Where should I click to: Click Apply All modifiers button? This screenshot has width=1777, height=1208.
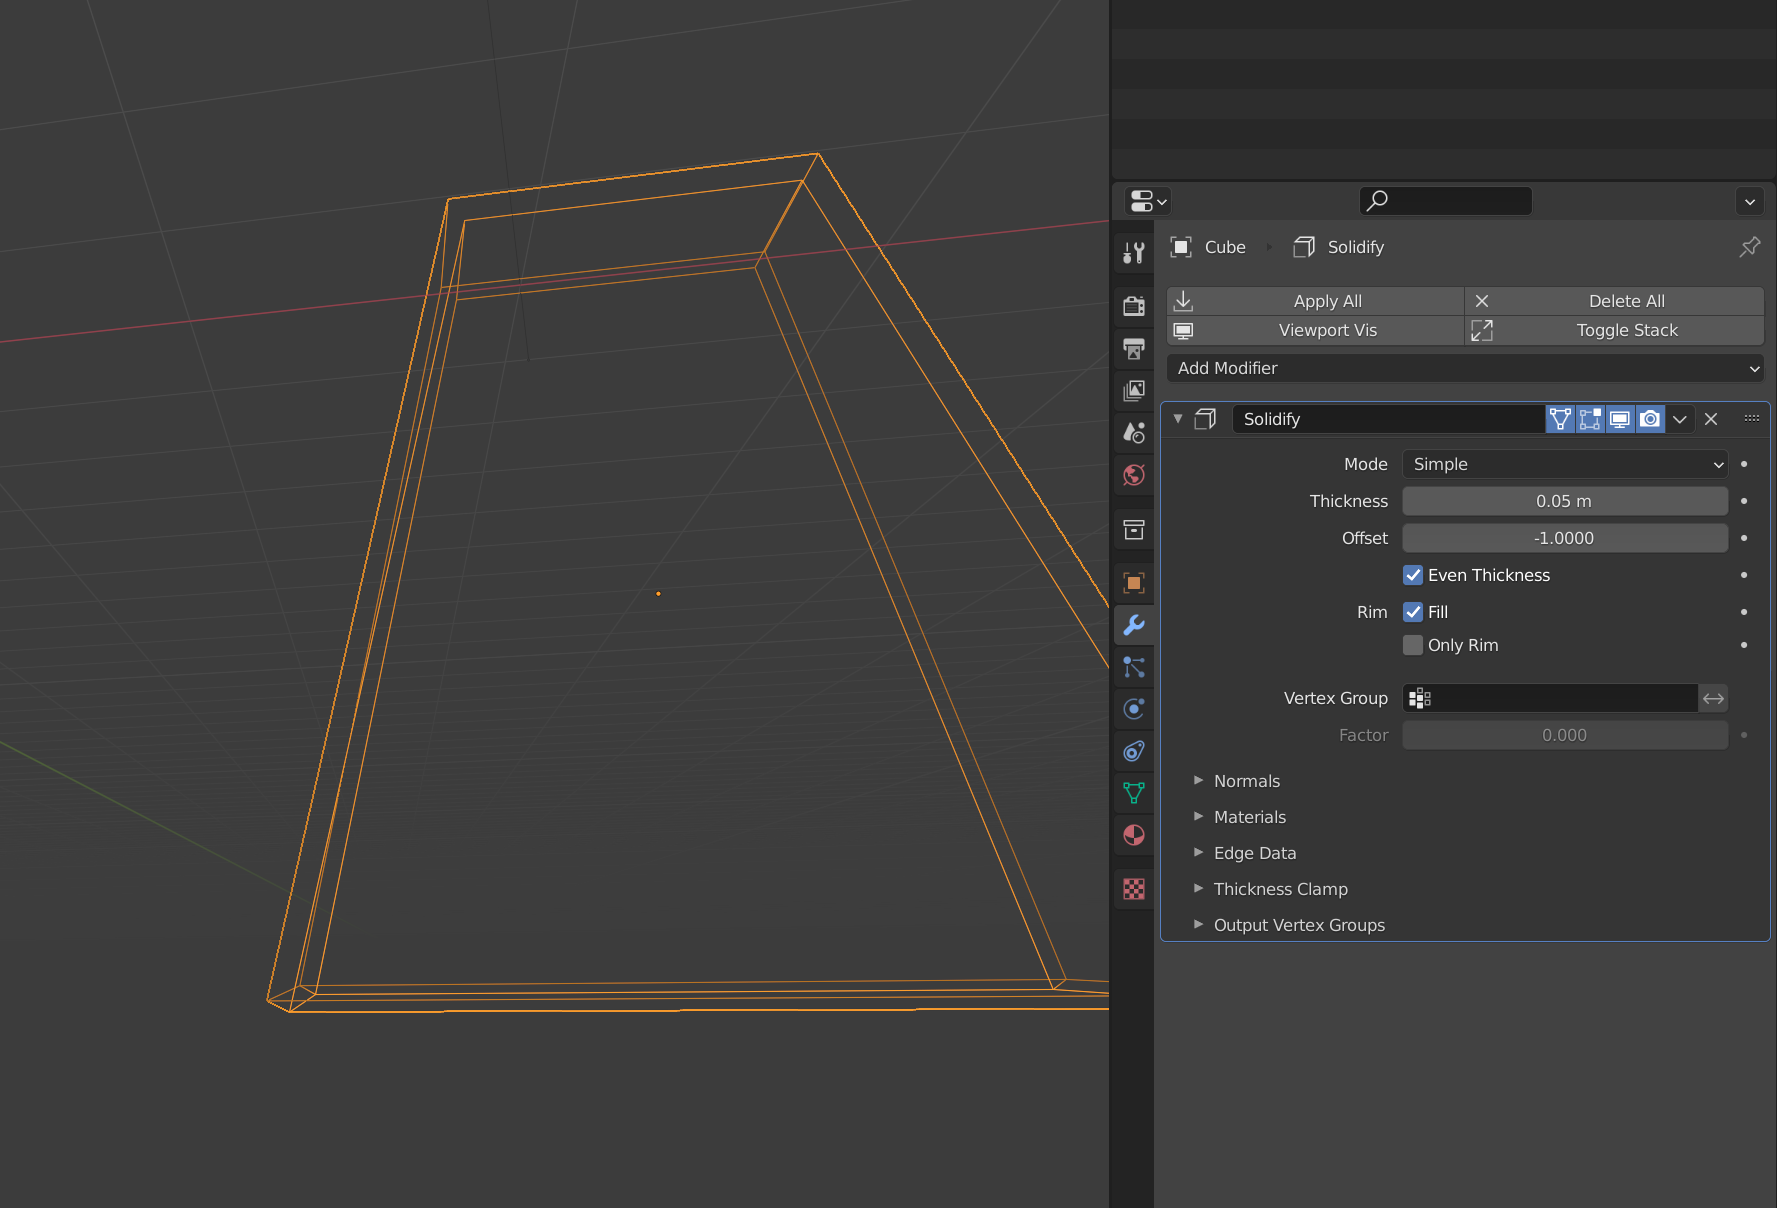coord(1315,301)
